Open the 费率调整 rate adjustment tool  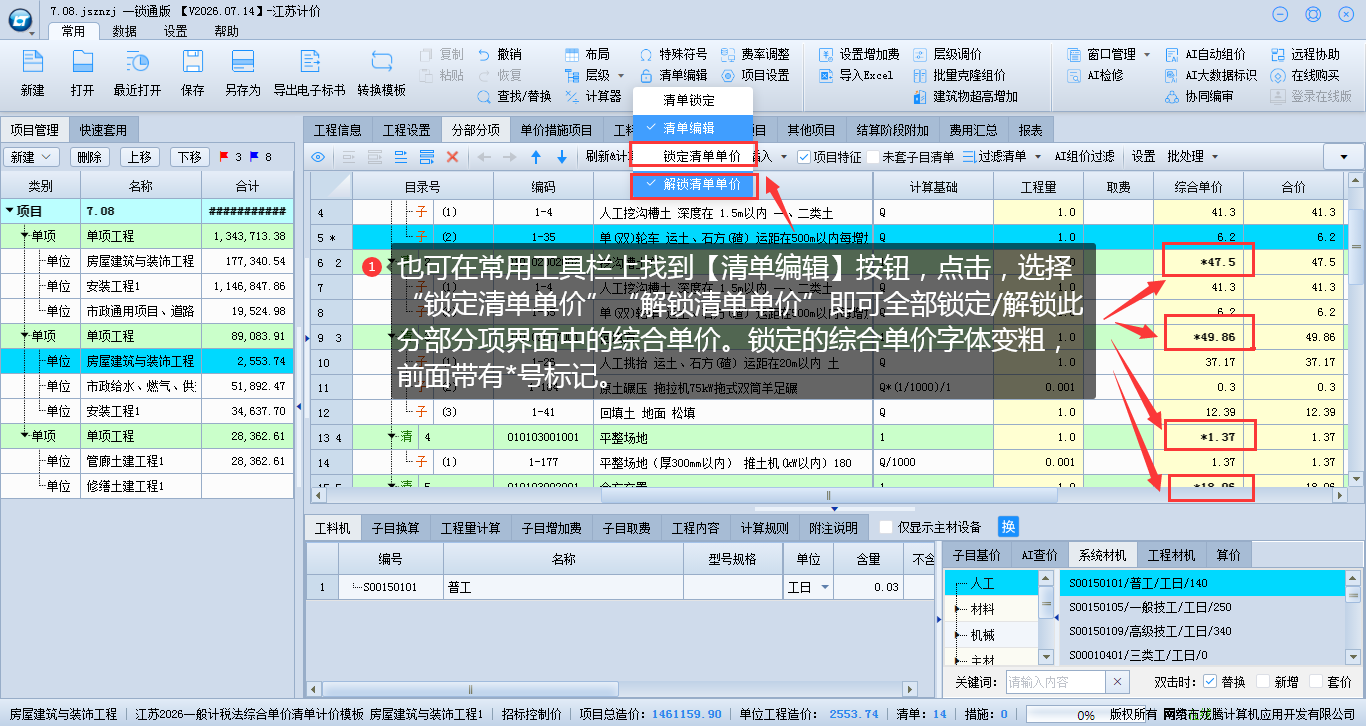click(x=755, y=54)
